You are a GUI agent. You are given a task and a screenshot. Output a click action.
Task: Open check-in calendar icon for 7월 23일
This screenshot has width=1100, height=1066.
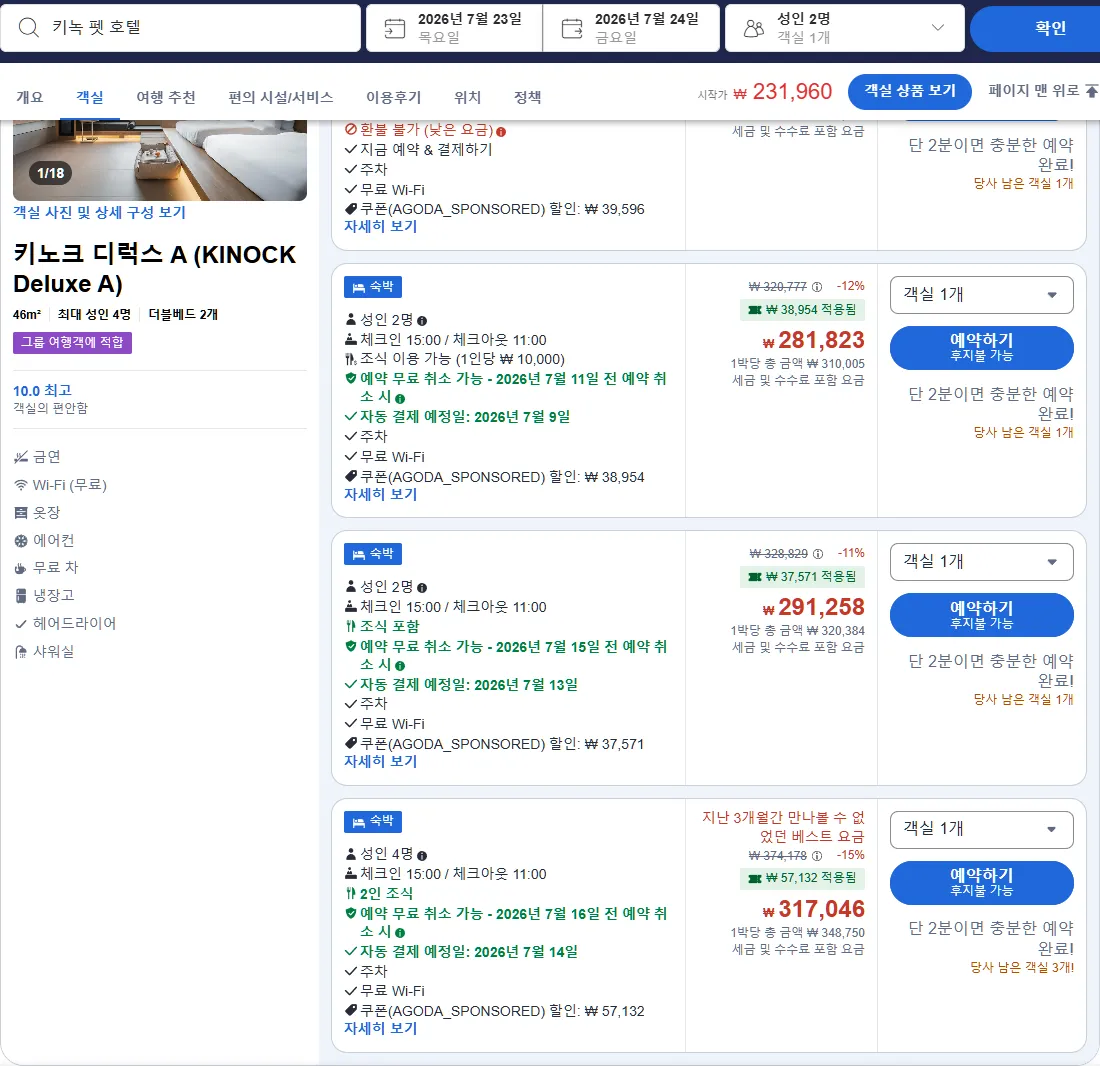[395, 28]
